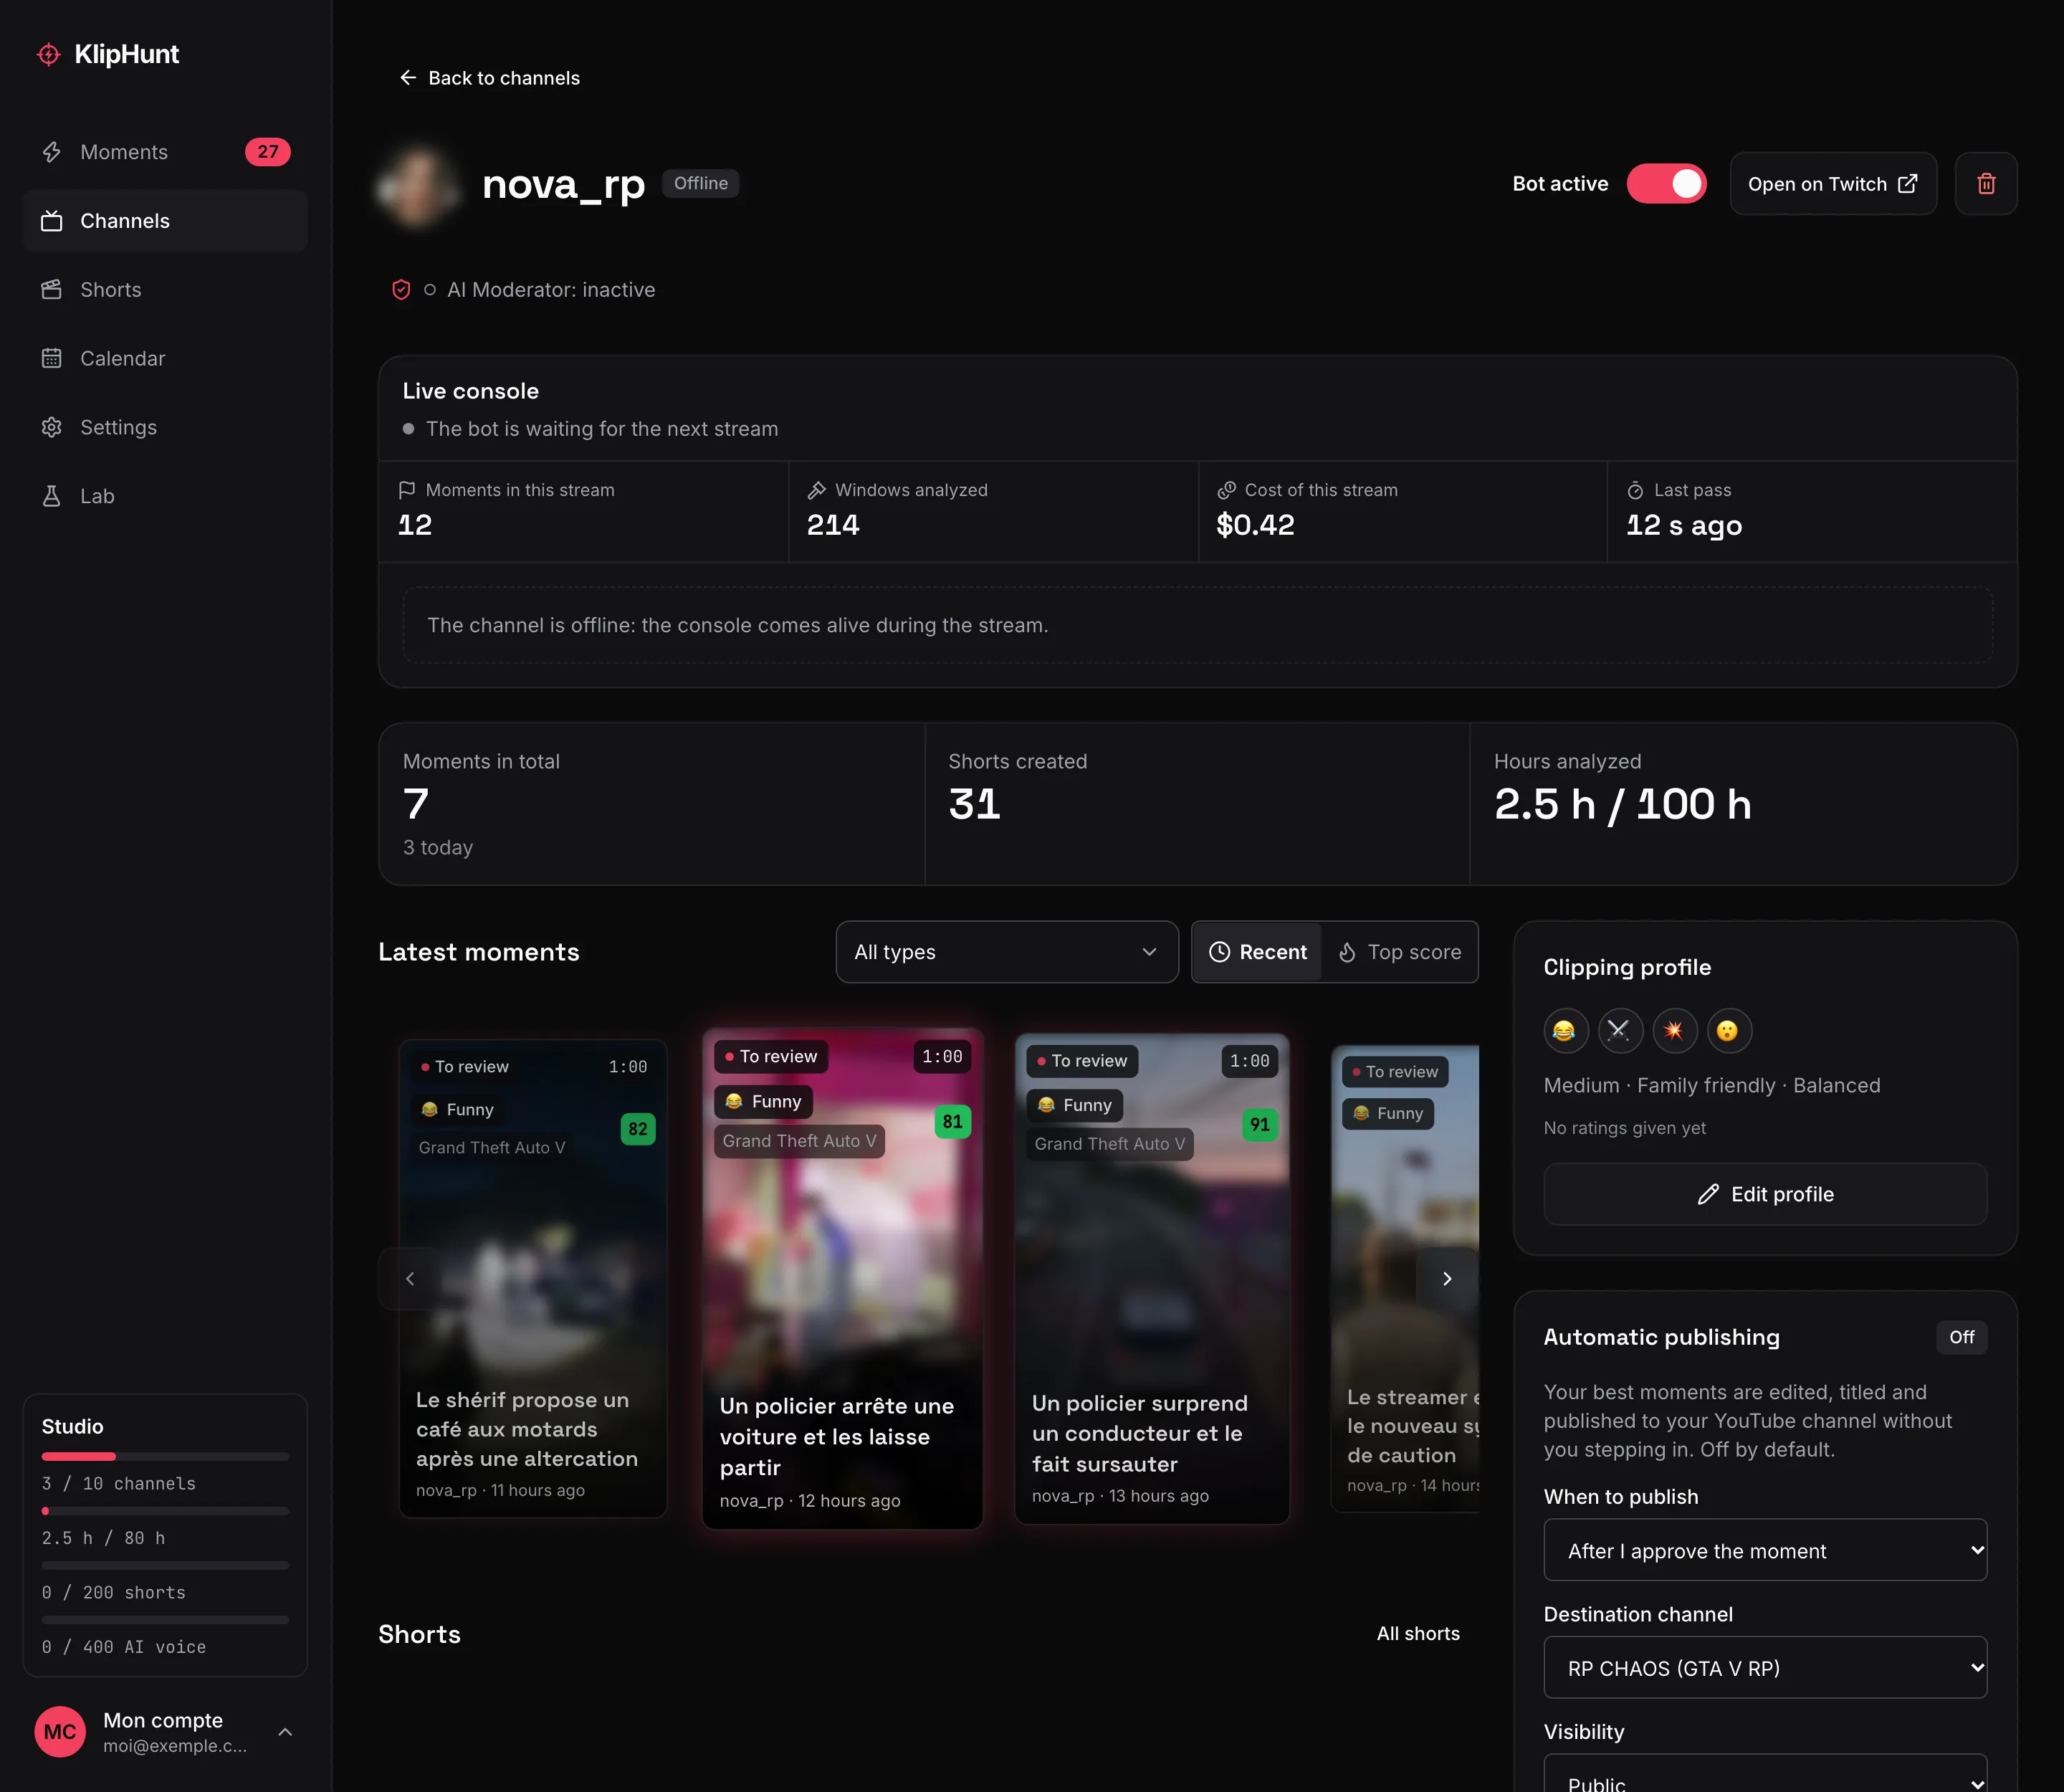Open the Calendar sidebar item
Image resolution: width=2064 pixels, height=1792 pixels.
pos(165,358)
